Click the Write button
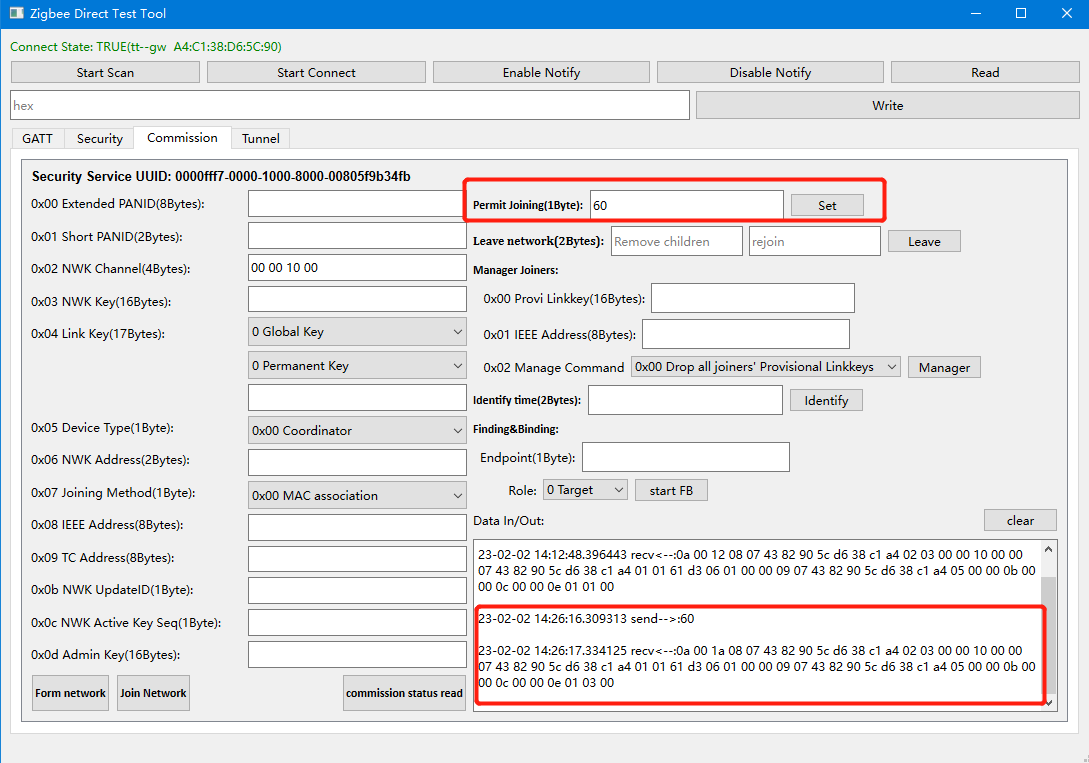This screenshot has height=763, width=1089. click(x=888, y=106)
